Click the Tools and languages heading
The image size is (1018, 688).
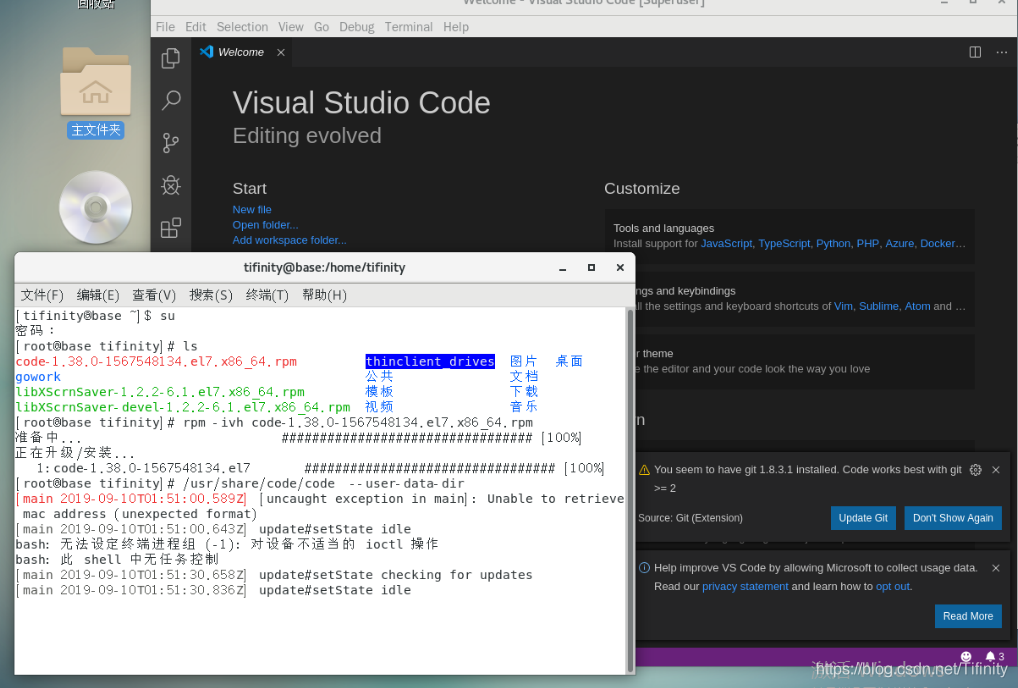pos(664,228)
